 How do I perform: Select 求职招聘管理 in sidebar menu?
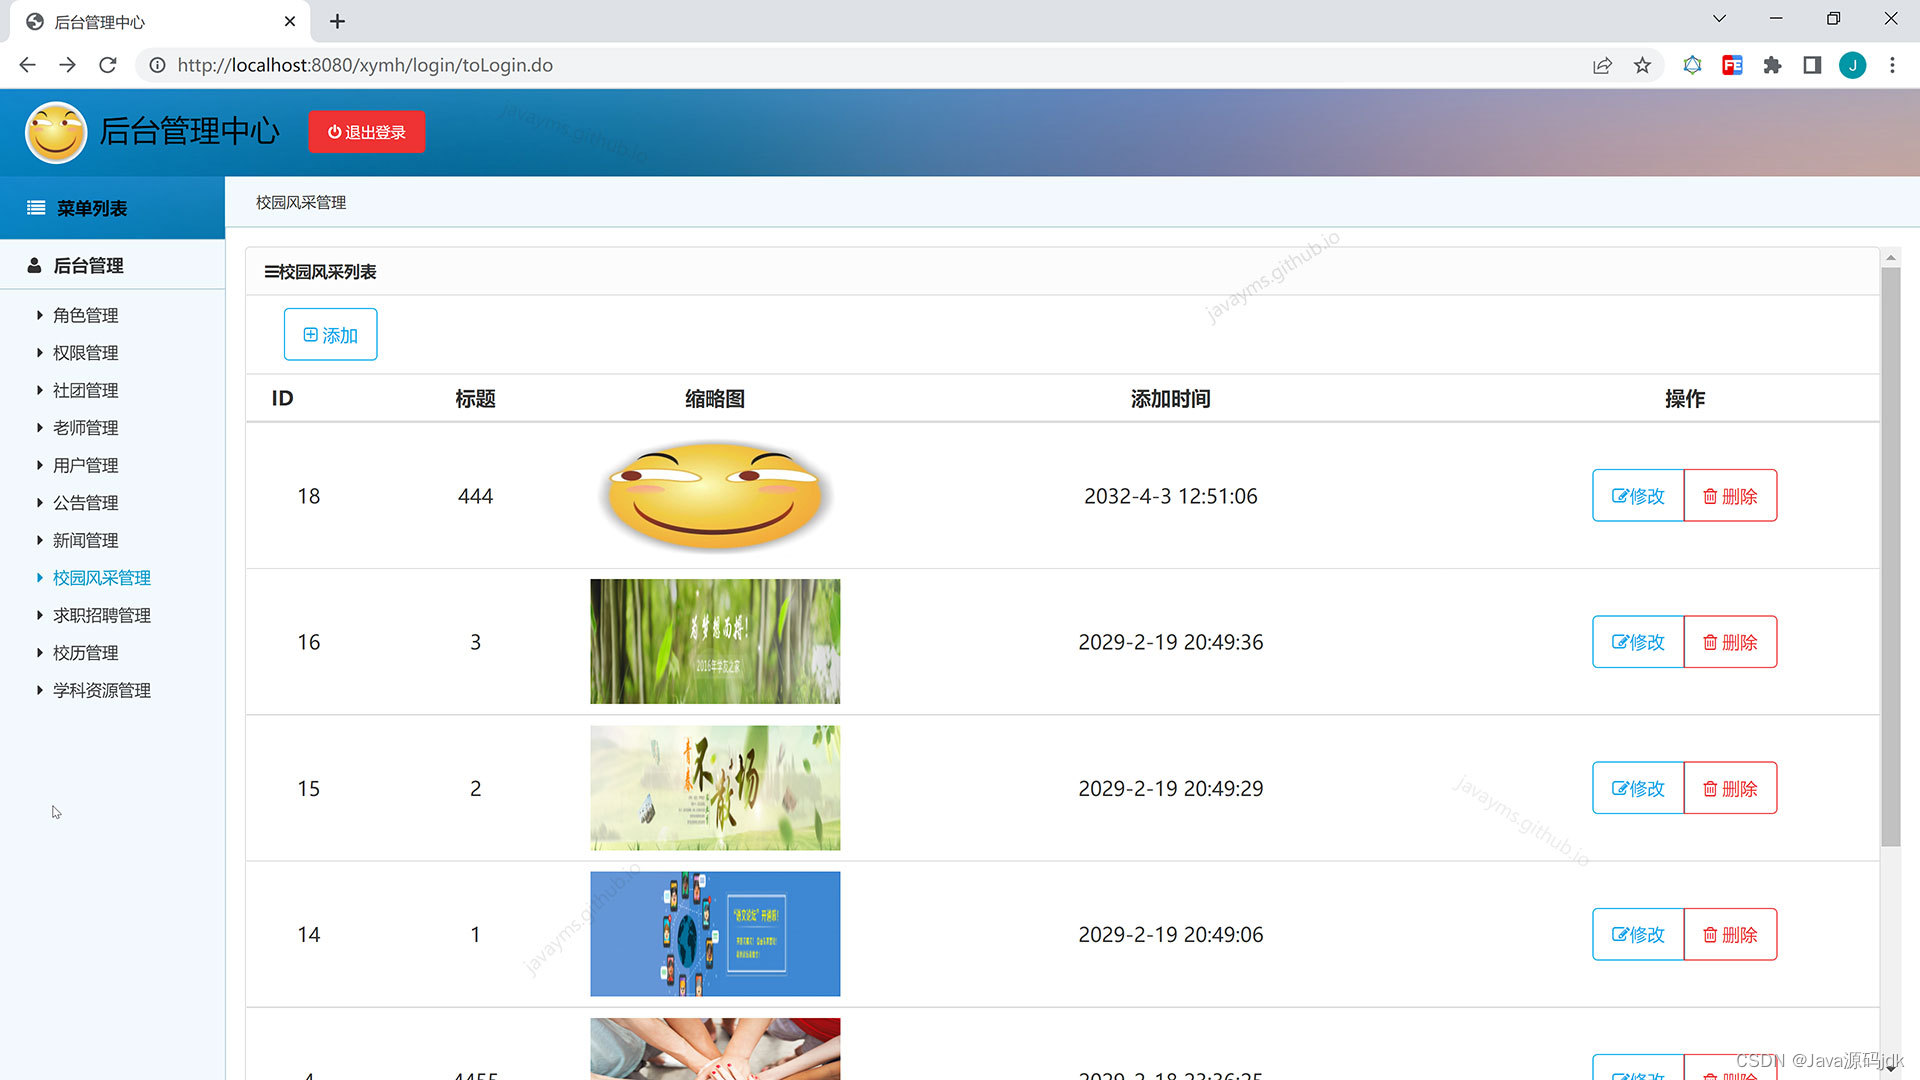pos(101,616)
